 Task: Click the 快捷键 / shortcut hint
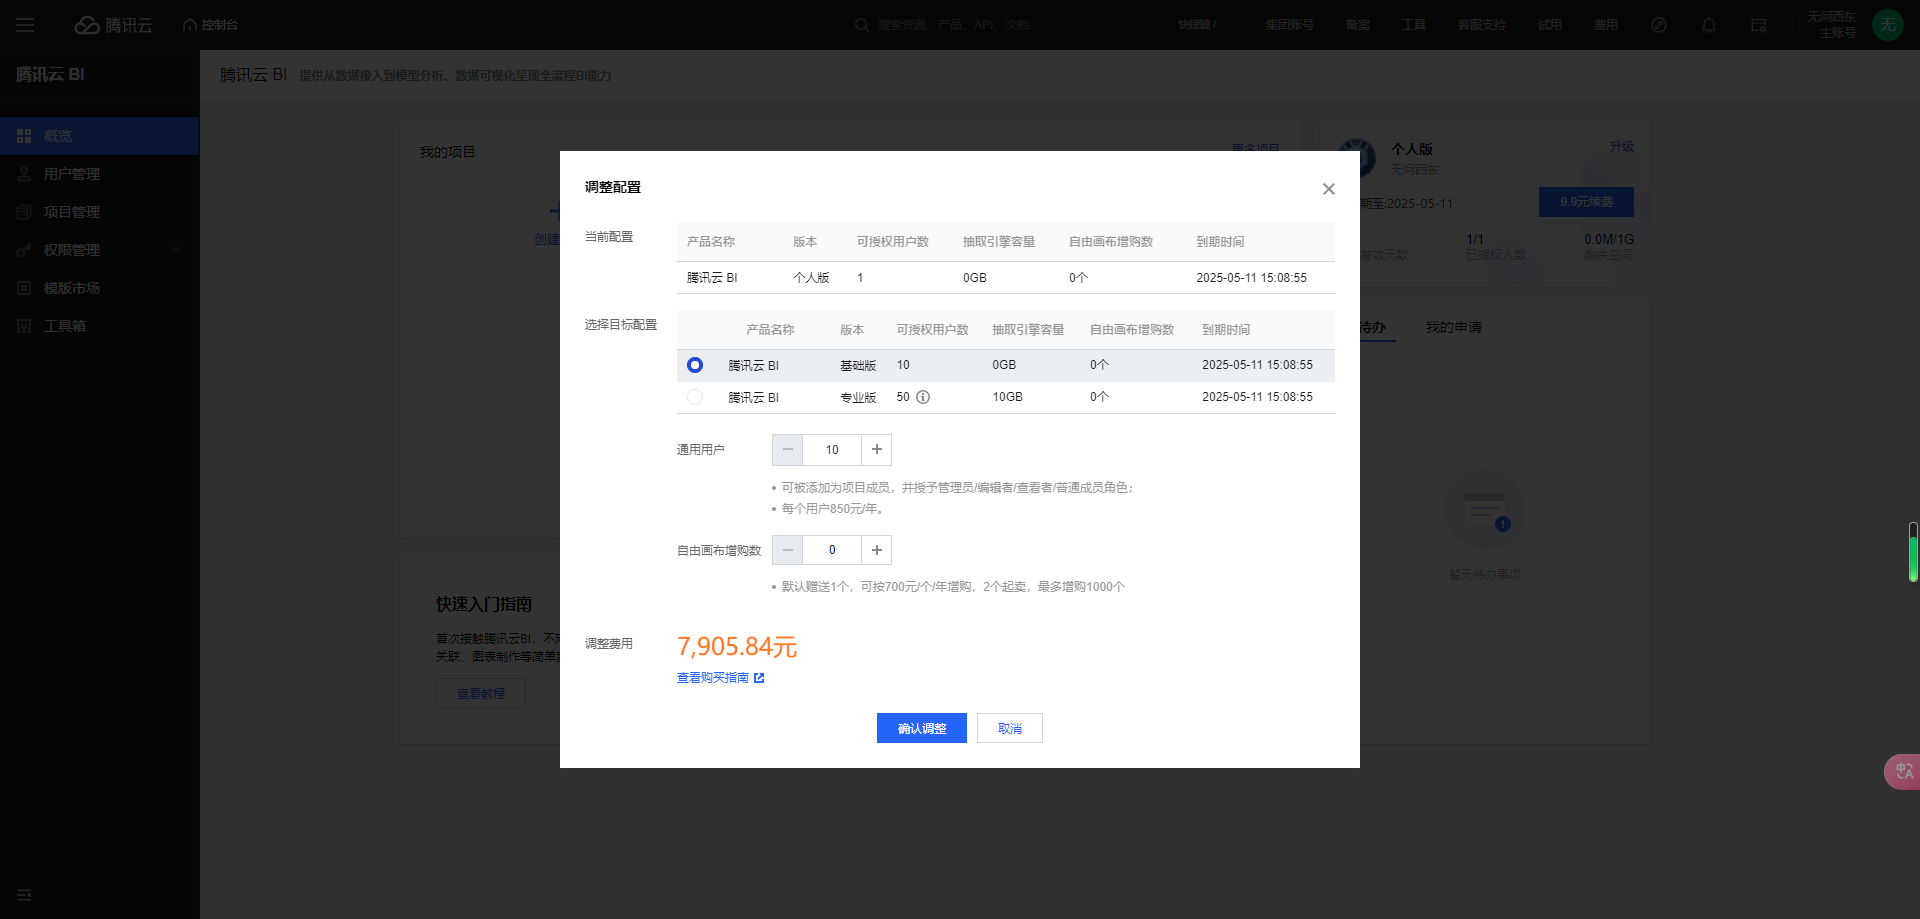click(x=1197, y=25)
